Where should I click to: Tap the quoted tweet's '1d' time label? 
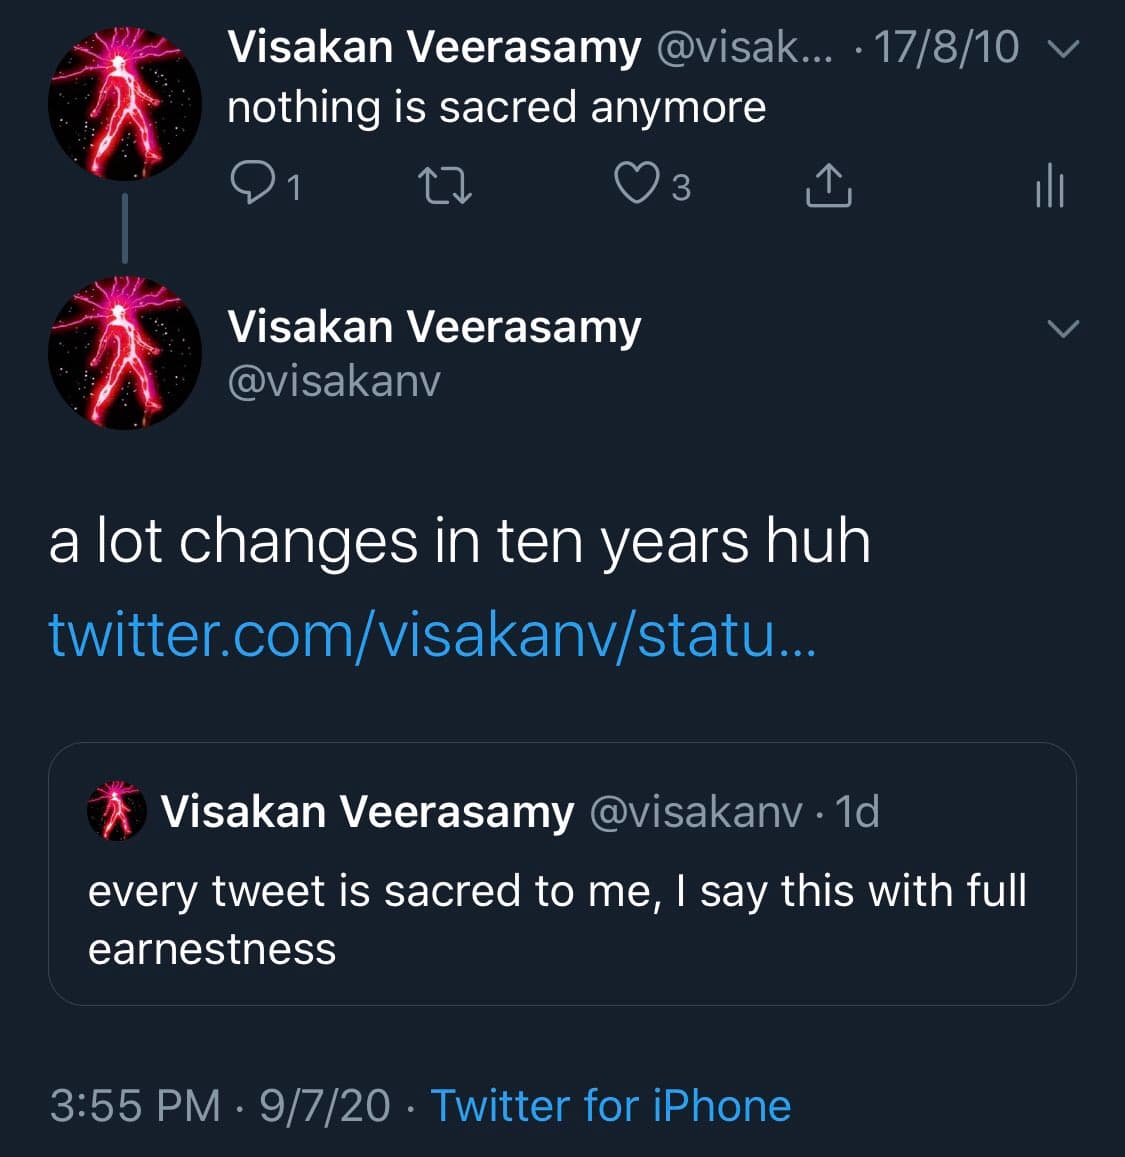[x=857, y=812]
